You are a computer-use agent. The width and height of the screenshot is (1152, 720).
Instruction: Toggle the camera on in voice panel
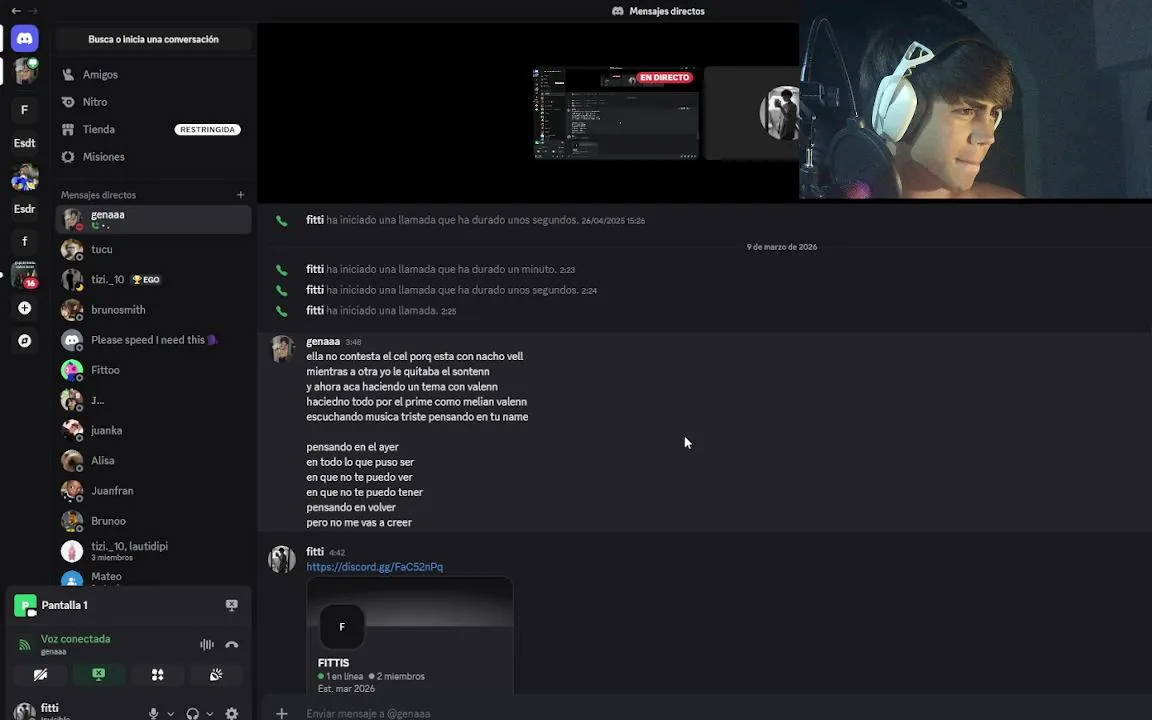(40, 674)
